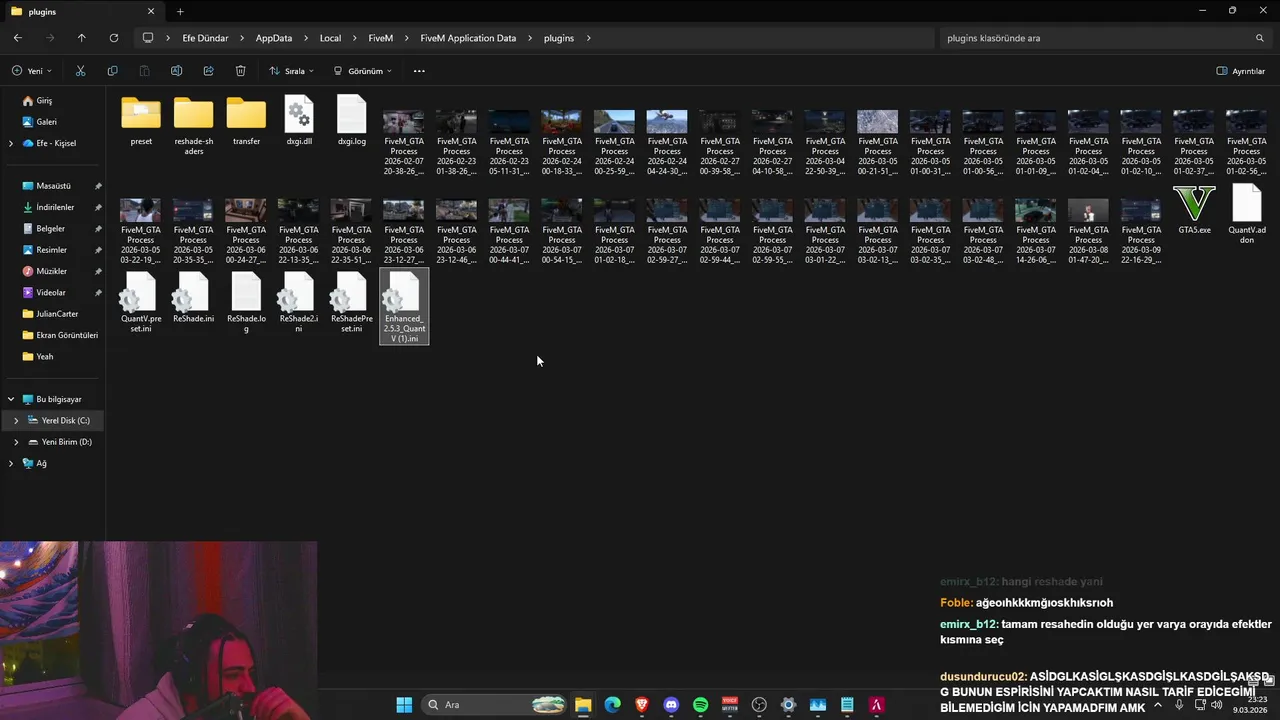Expand the Ağ network node
This screenshot has height=720, width=1280.
coord(11,463)
